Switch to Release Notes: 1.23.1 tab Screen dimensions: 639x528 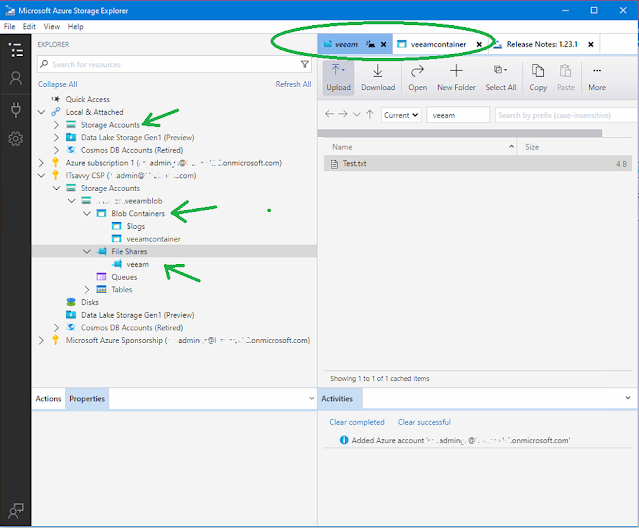coord(542,44)
